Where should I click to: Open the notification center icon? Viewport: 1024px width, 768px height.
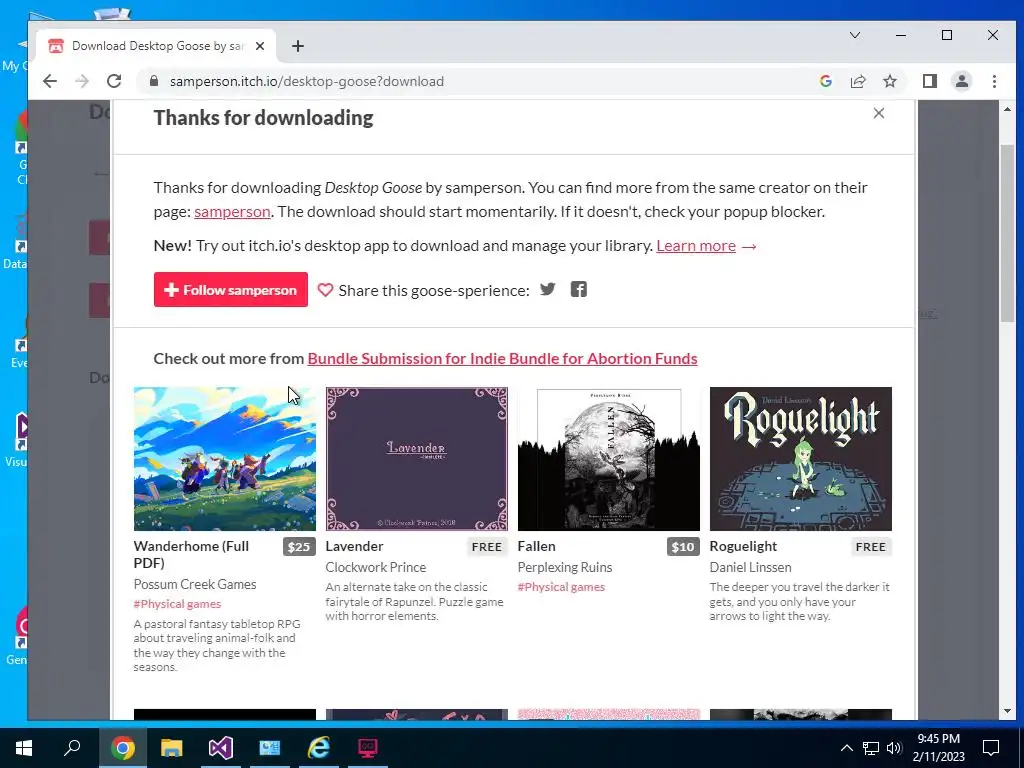991,748
